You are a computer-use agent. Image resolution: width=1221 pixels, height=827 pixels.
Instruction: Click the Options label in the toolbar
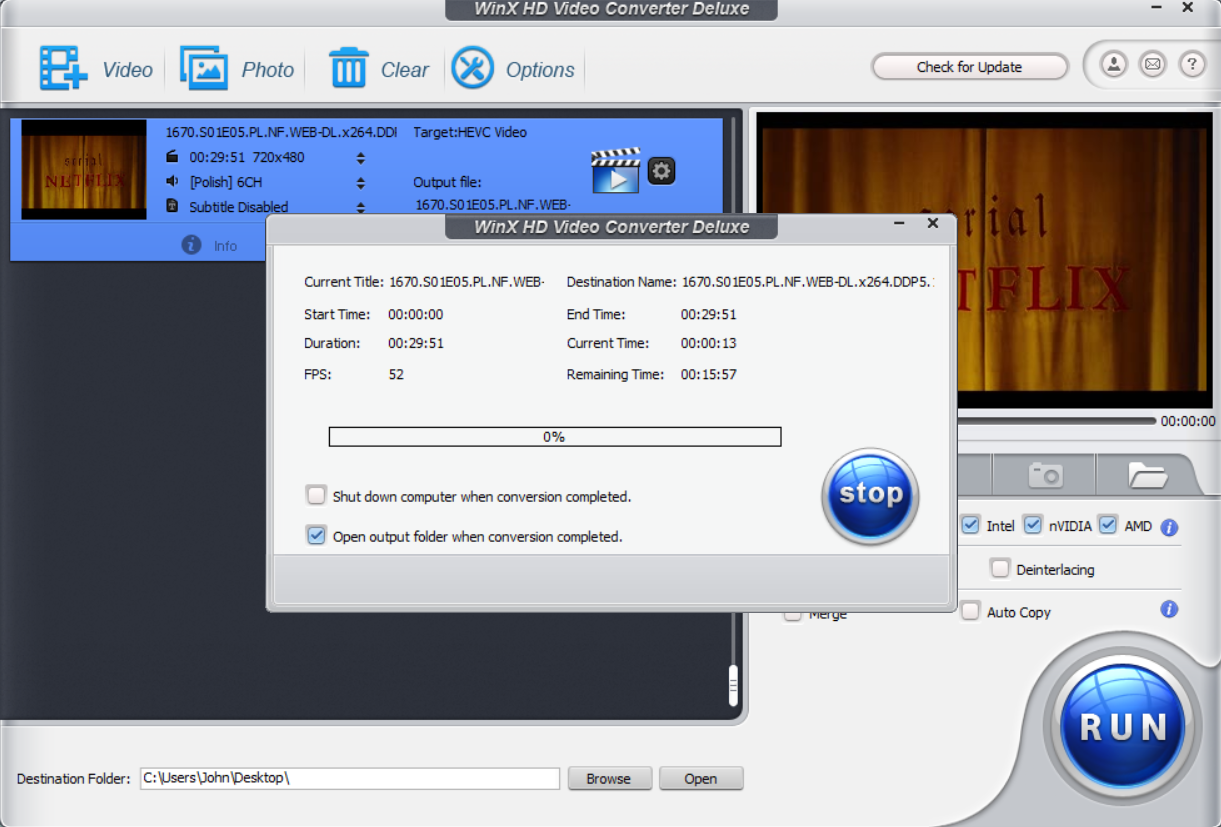click(x=540, y=70)
